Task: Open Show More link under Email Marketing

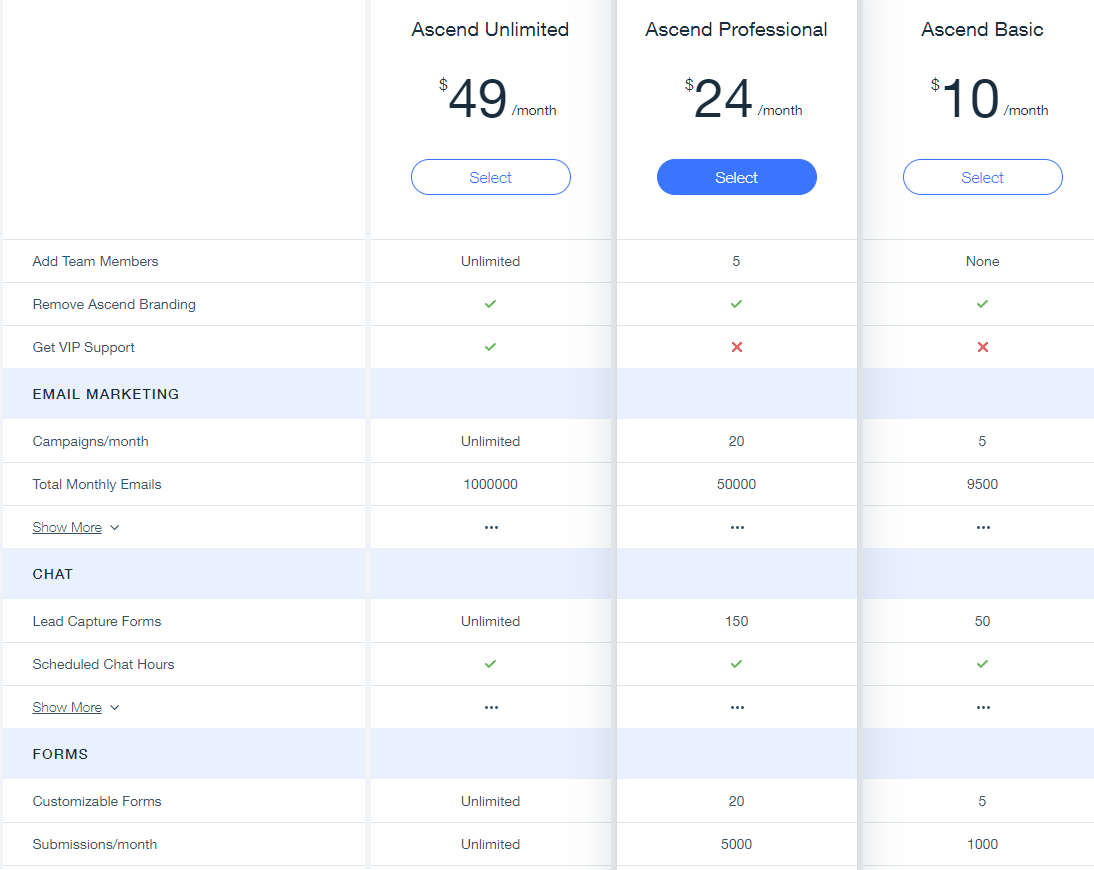Action: point(67,527)
